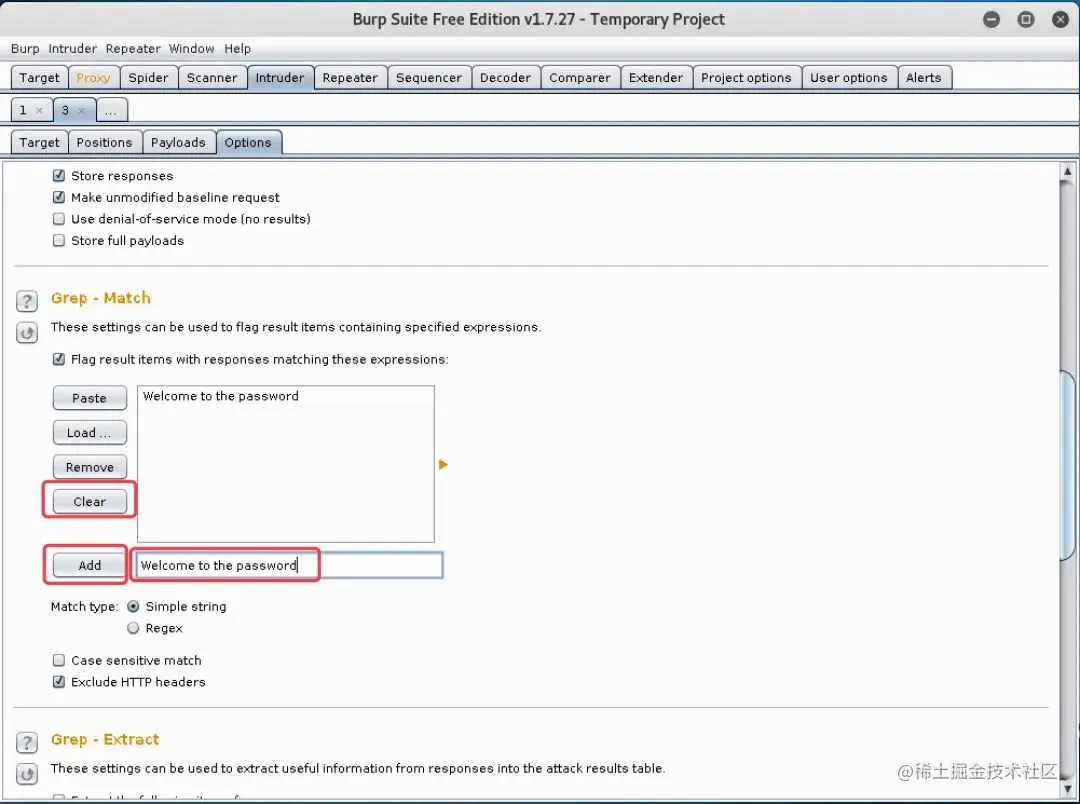1080x804 pixels.
Task: Switch to the Extender tab
Action: (x=656, y=78)
